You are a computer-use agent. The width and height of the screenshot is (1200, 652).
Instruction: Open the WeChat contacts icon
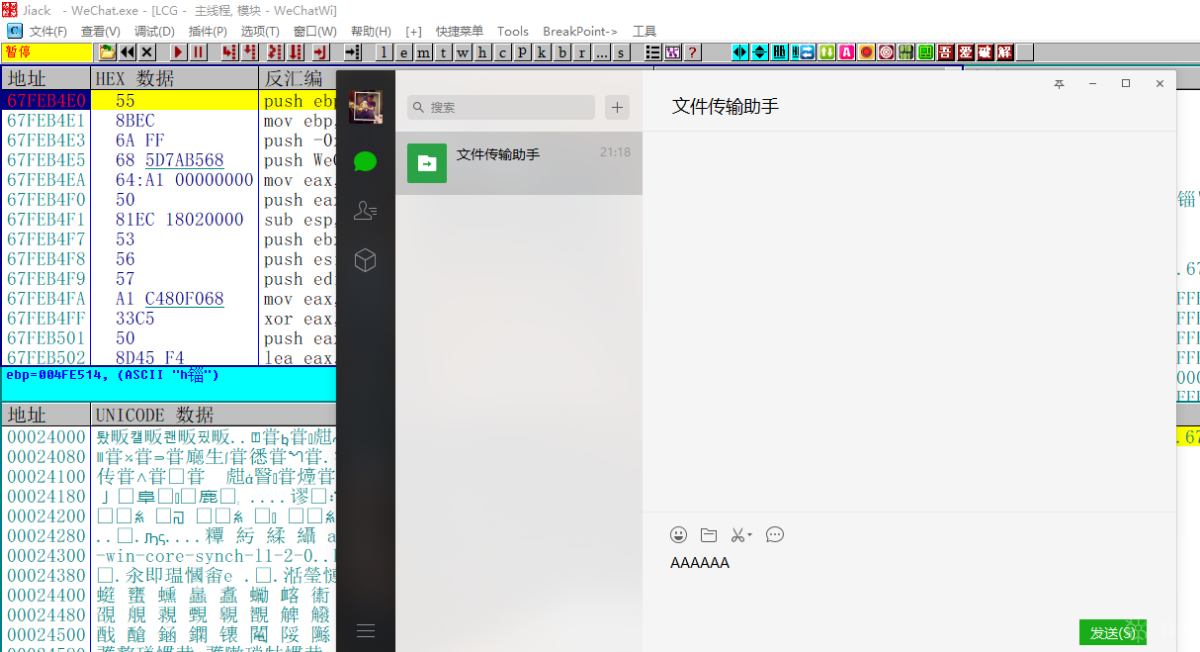coord(365,211)
